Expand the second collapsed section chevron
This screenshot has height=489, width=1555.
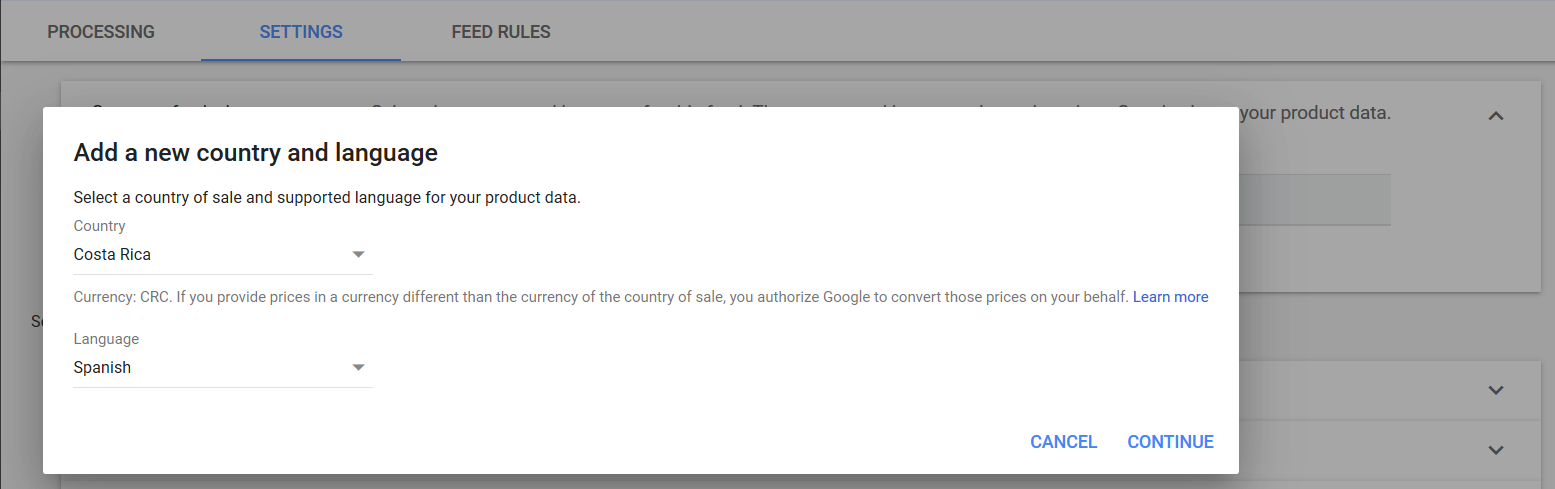(1495, 451)
